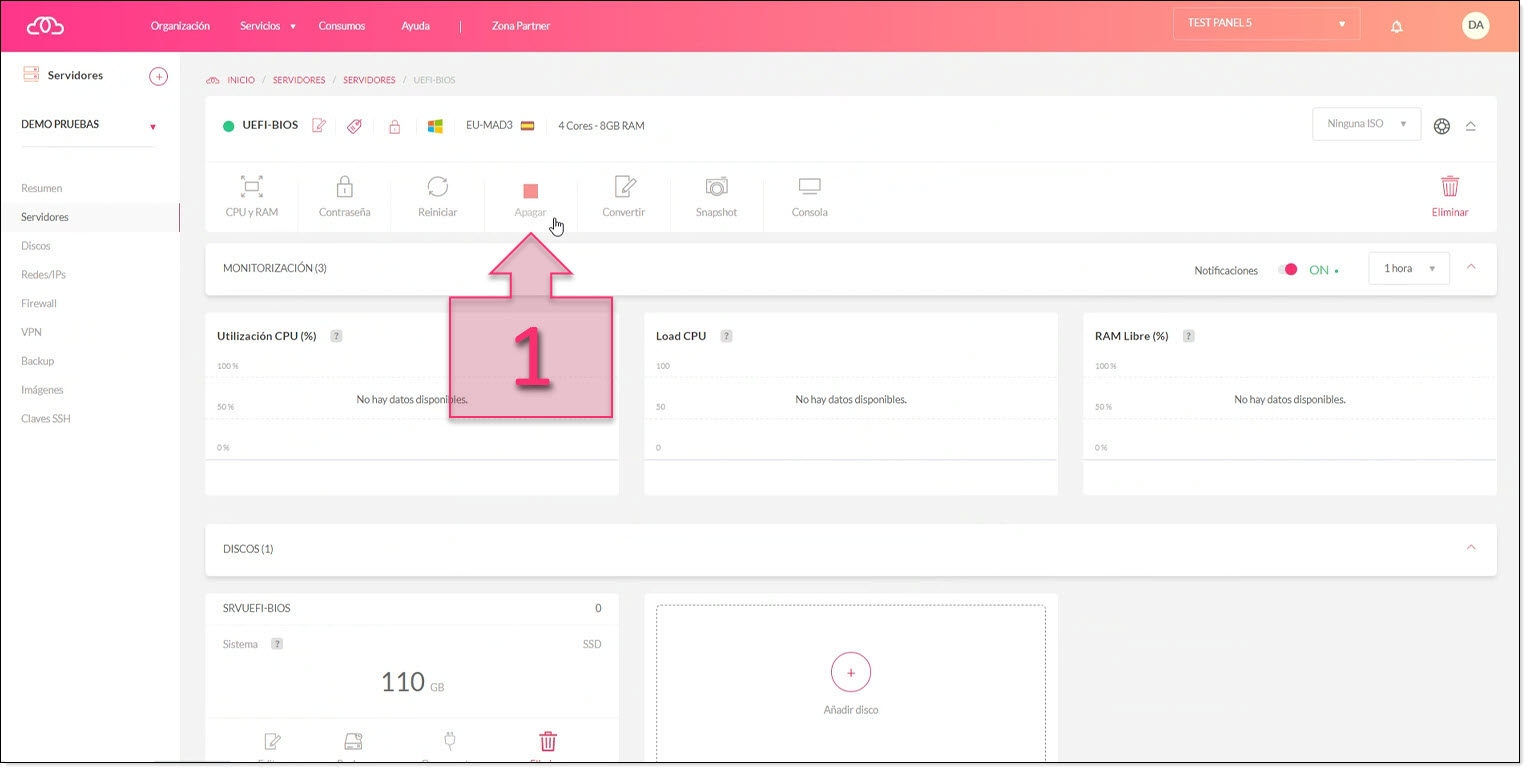Collapse the DISCOS section chevron
This screenshot has width=1528, height=771.
click(1470, 548)
